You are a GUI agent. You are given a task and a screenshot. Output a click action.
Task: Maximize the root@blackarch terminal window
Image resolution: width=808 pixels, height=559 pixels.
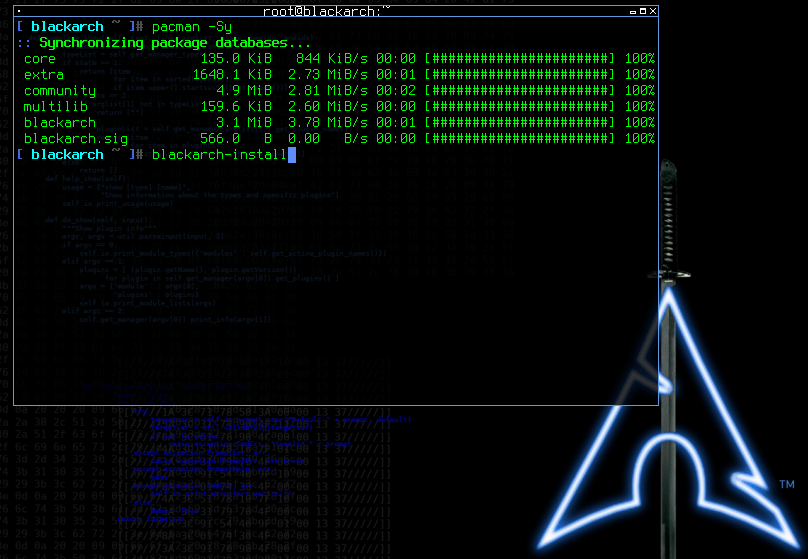643,11
